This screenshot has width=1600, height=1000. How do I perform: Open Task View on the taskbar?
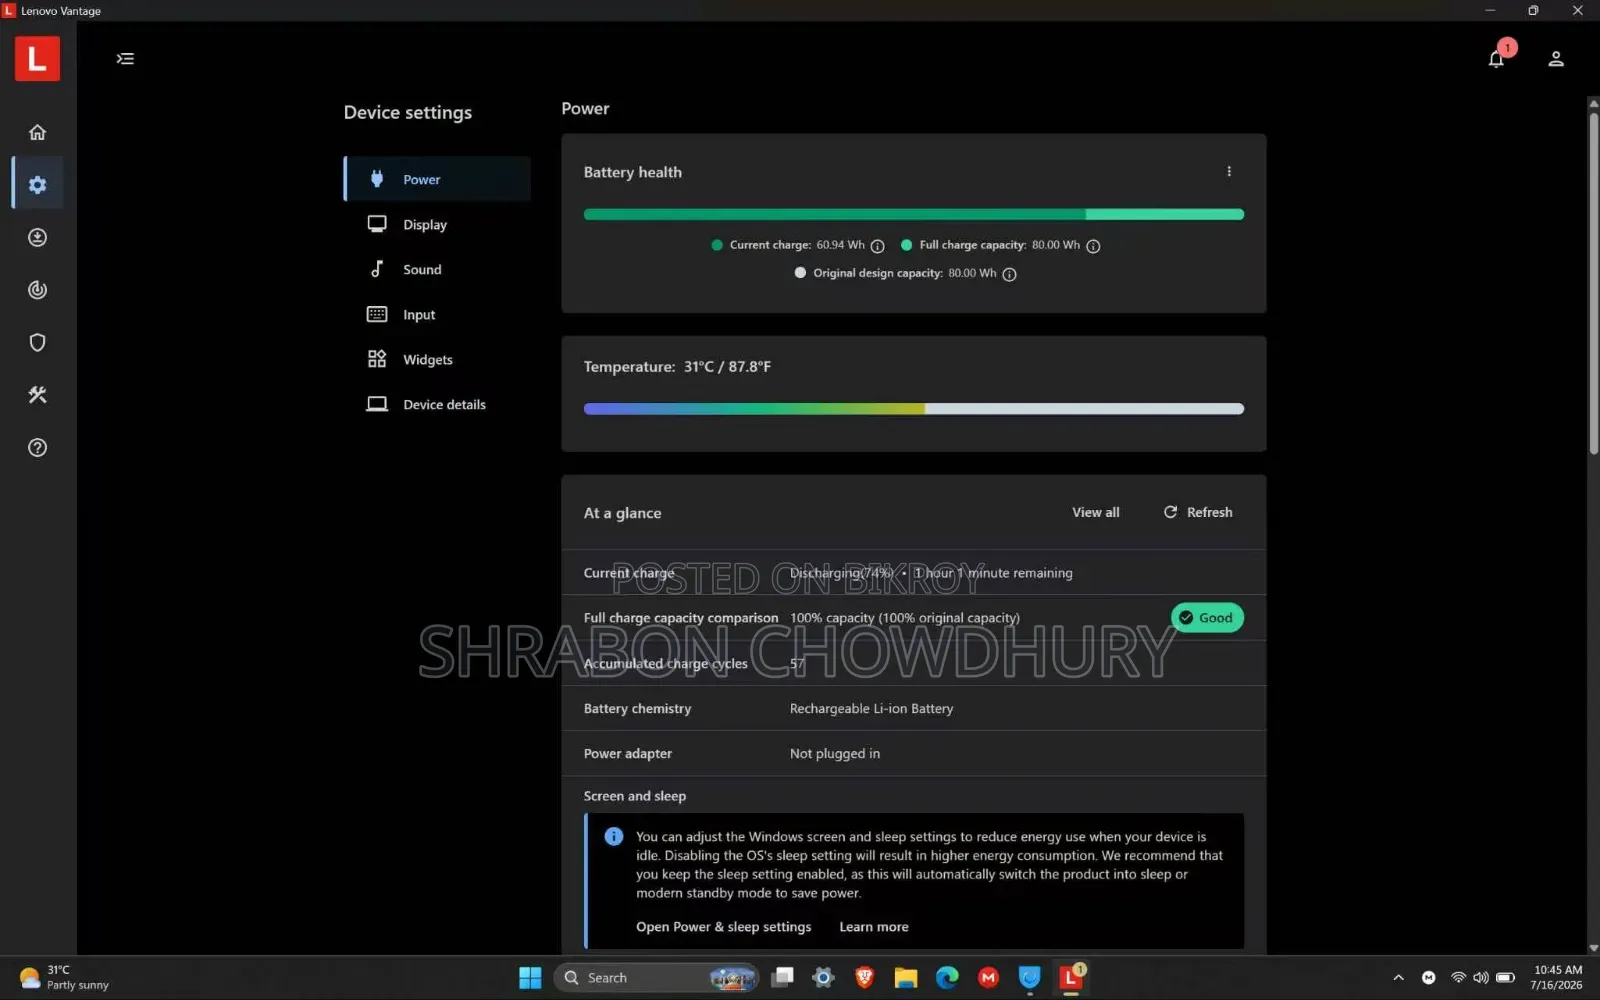pyautogui.click(x=782, y=977)
